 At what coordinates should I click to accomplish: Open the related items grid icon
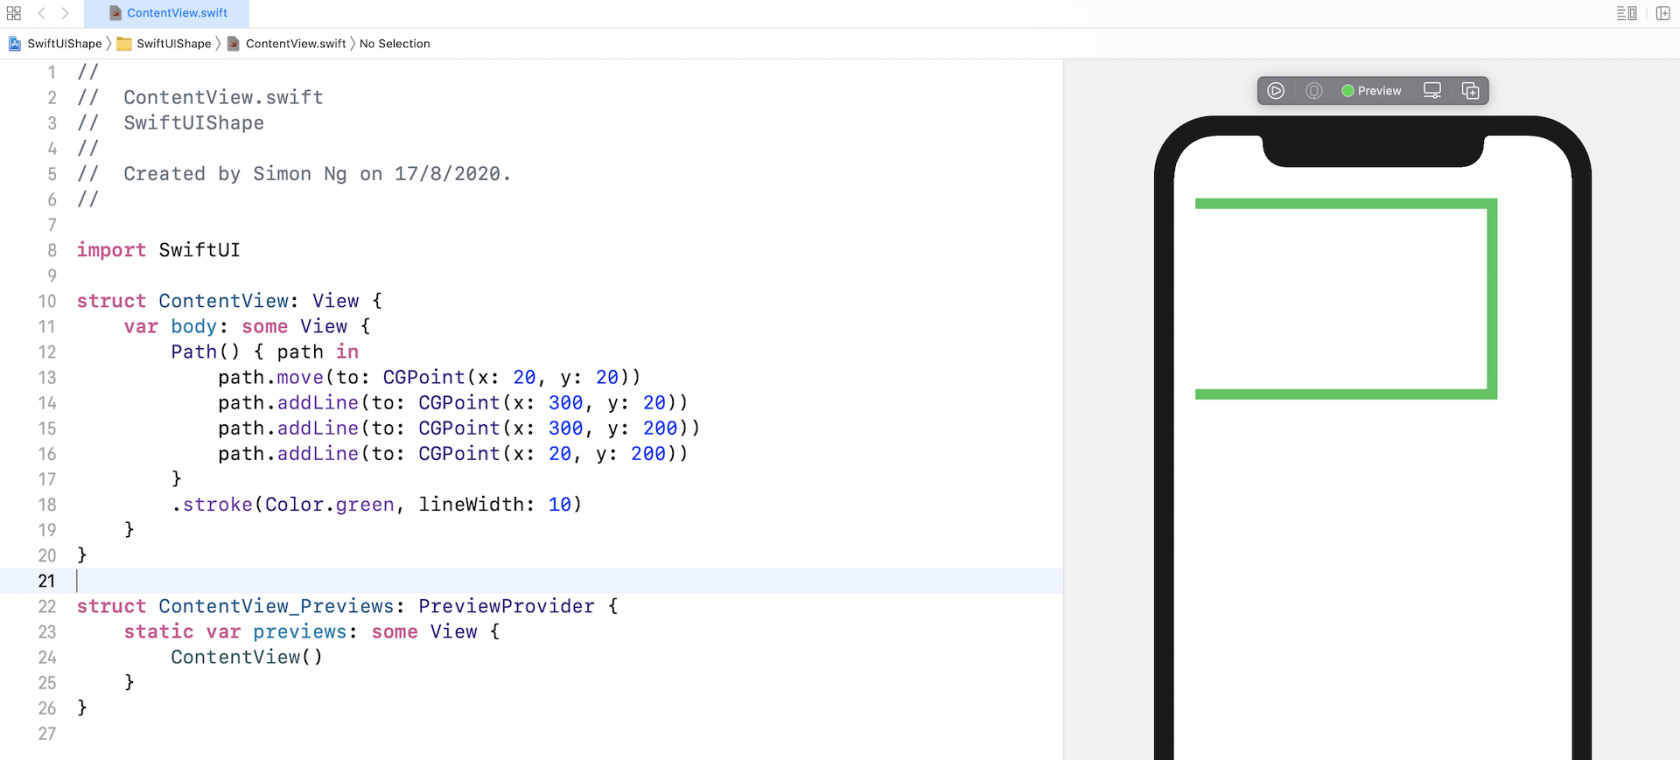(14, 13)
